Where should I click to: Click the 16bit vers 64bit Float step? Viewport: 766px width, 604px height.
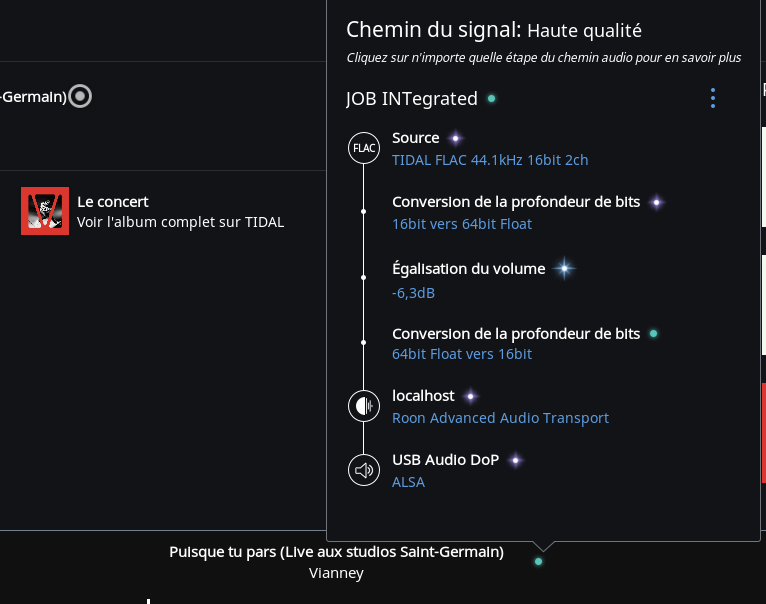coord(462,224)
